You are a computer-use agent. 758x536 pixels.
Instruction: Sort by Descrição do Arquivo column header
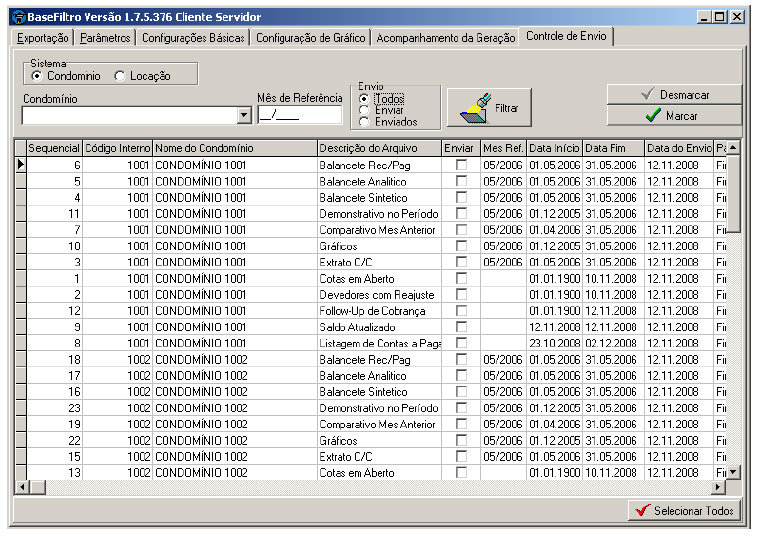point(379,148)
